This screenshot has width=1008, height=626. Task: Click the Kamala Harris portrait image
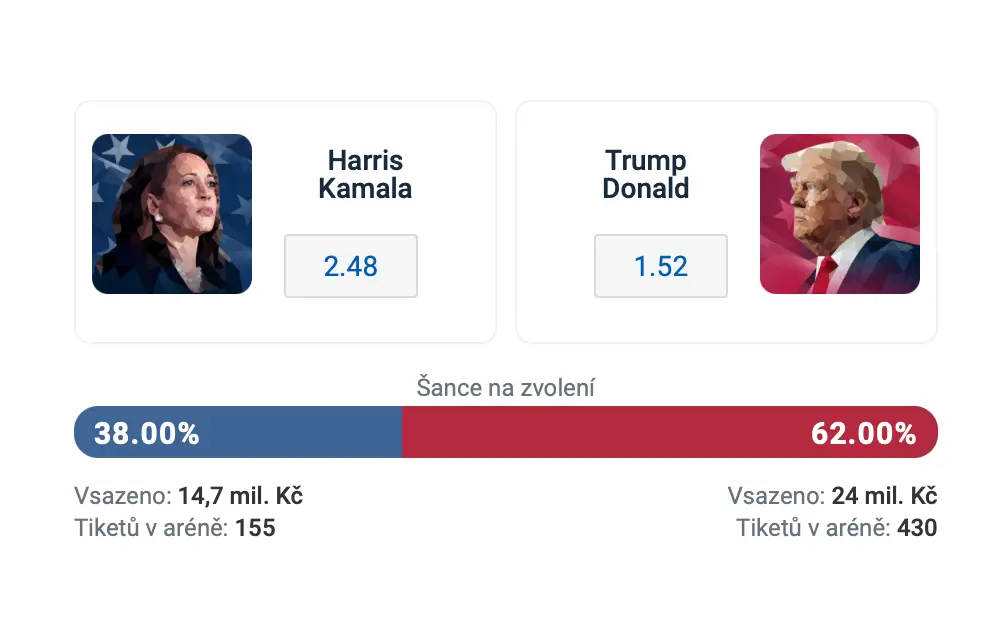(x=172, y=214)
